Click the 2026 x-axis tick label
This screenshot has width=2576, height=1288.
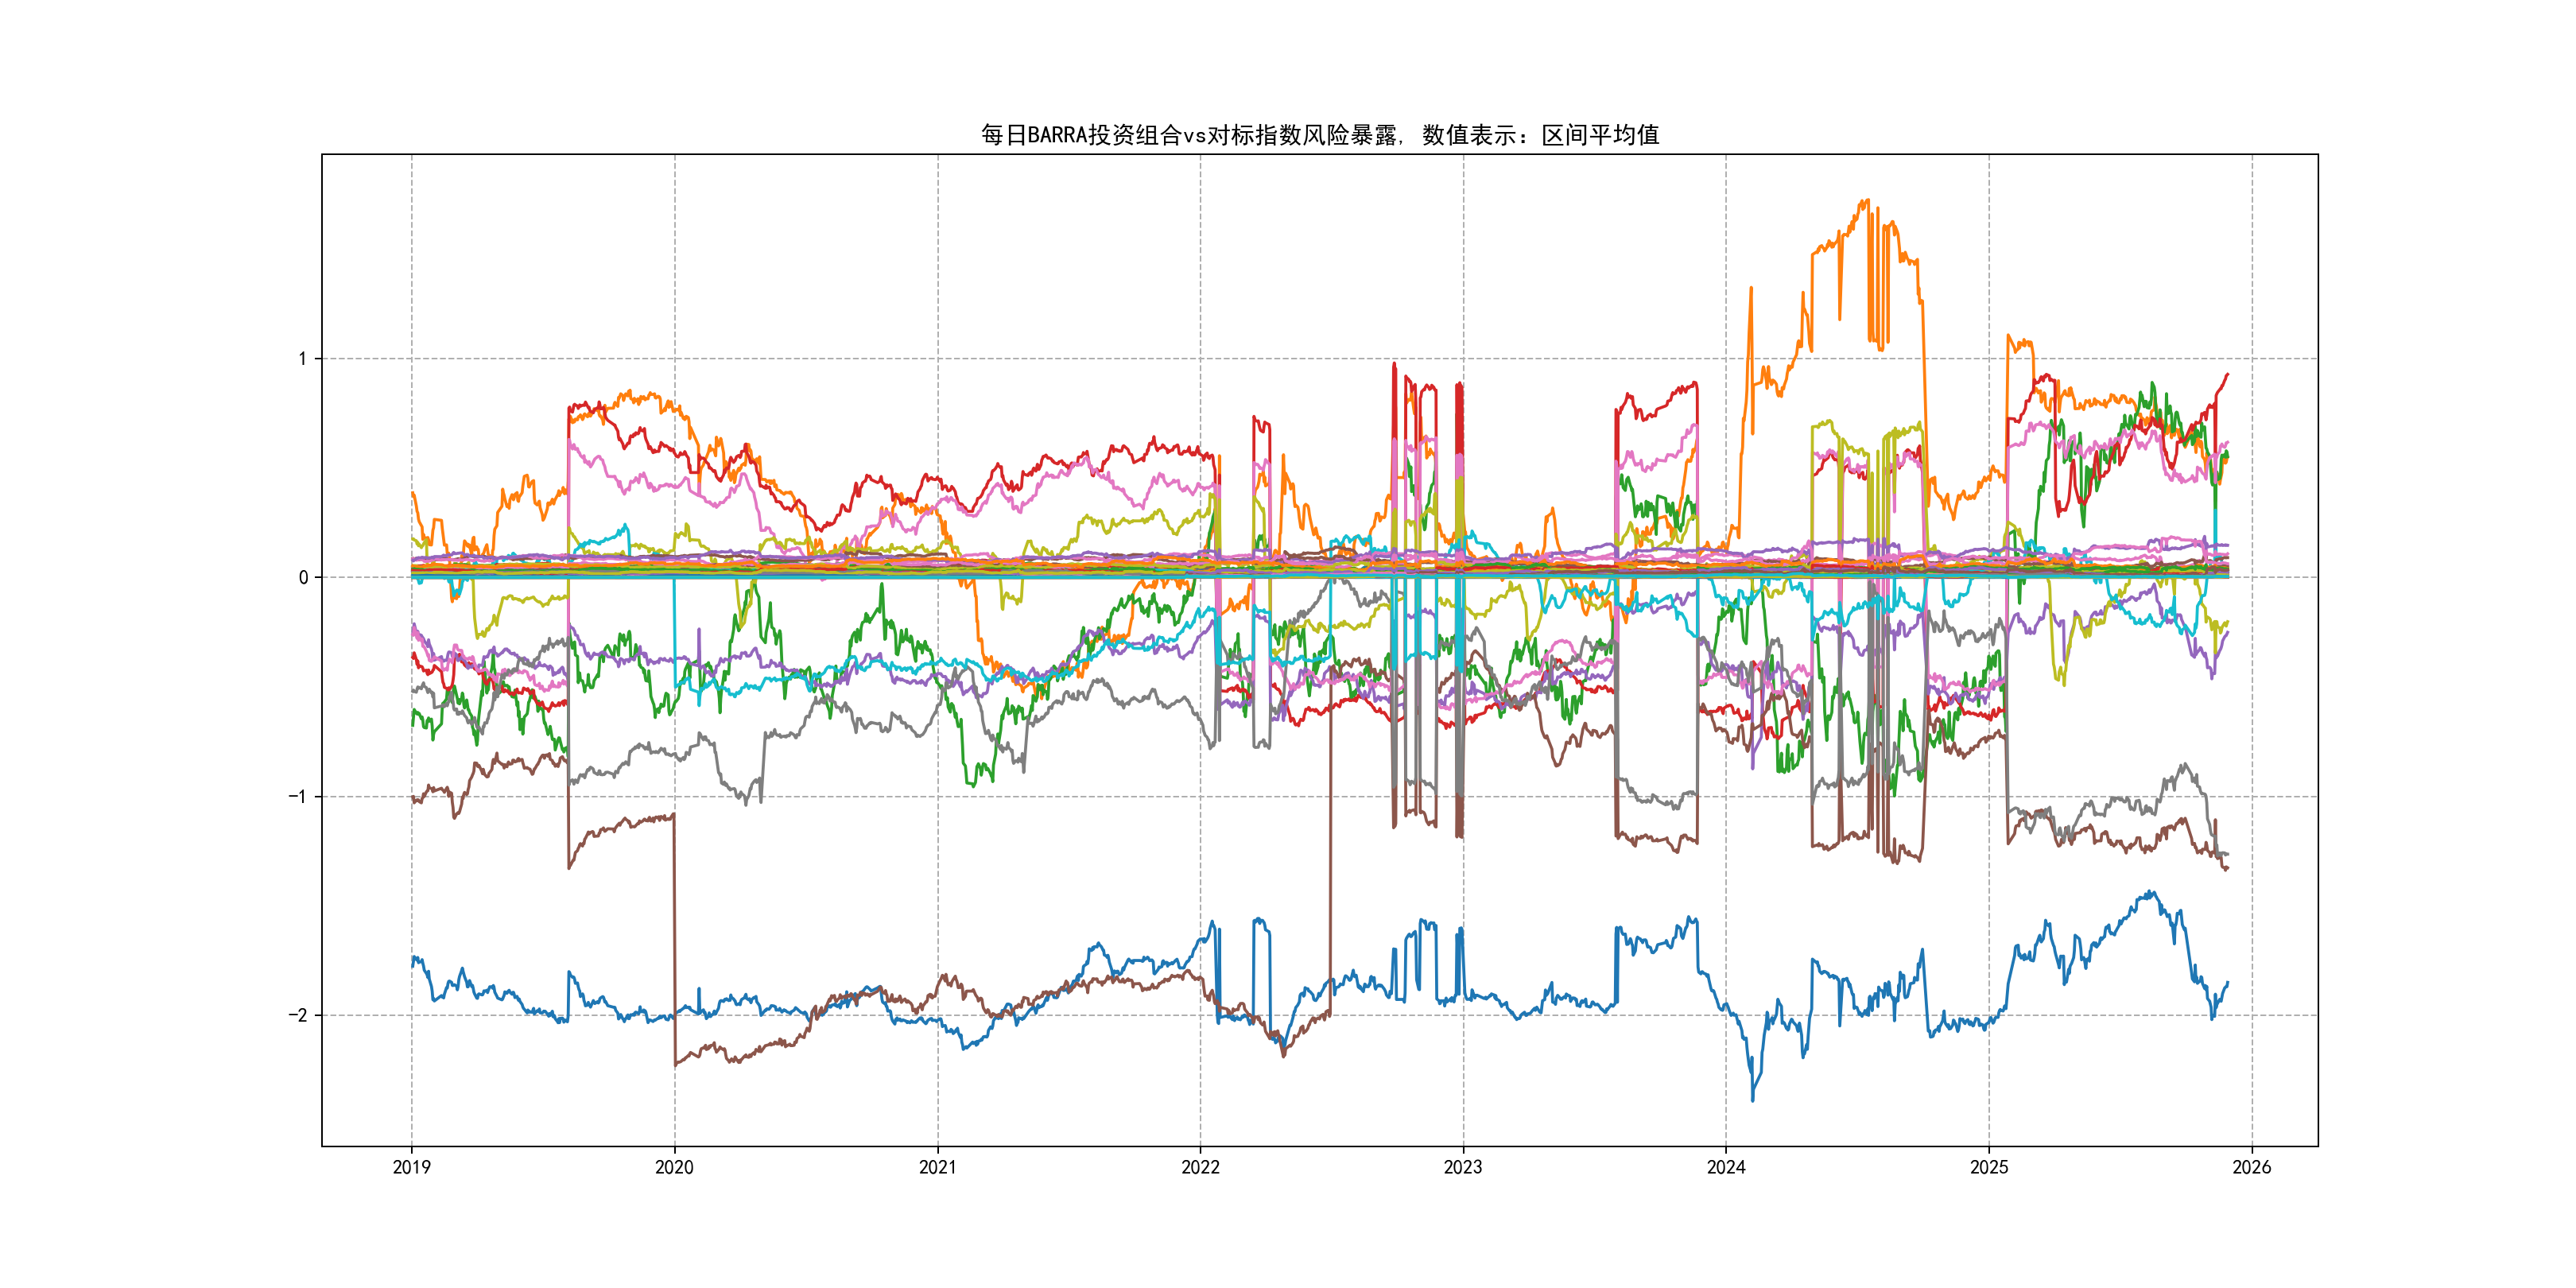coord(2252,1167)
